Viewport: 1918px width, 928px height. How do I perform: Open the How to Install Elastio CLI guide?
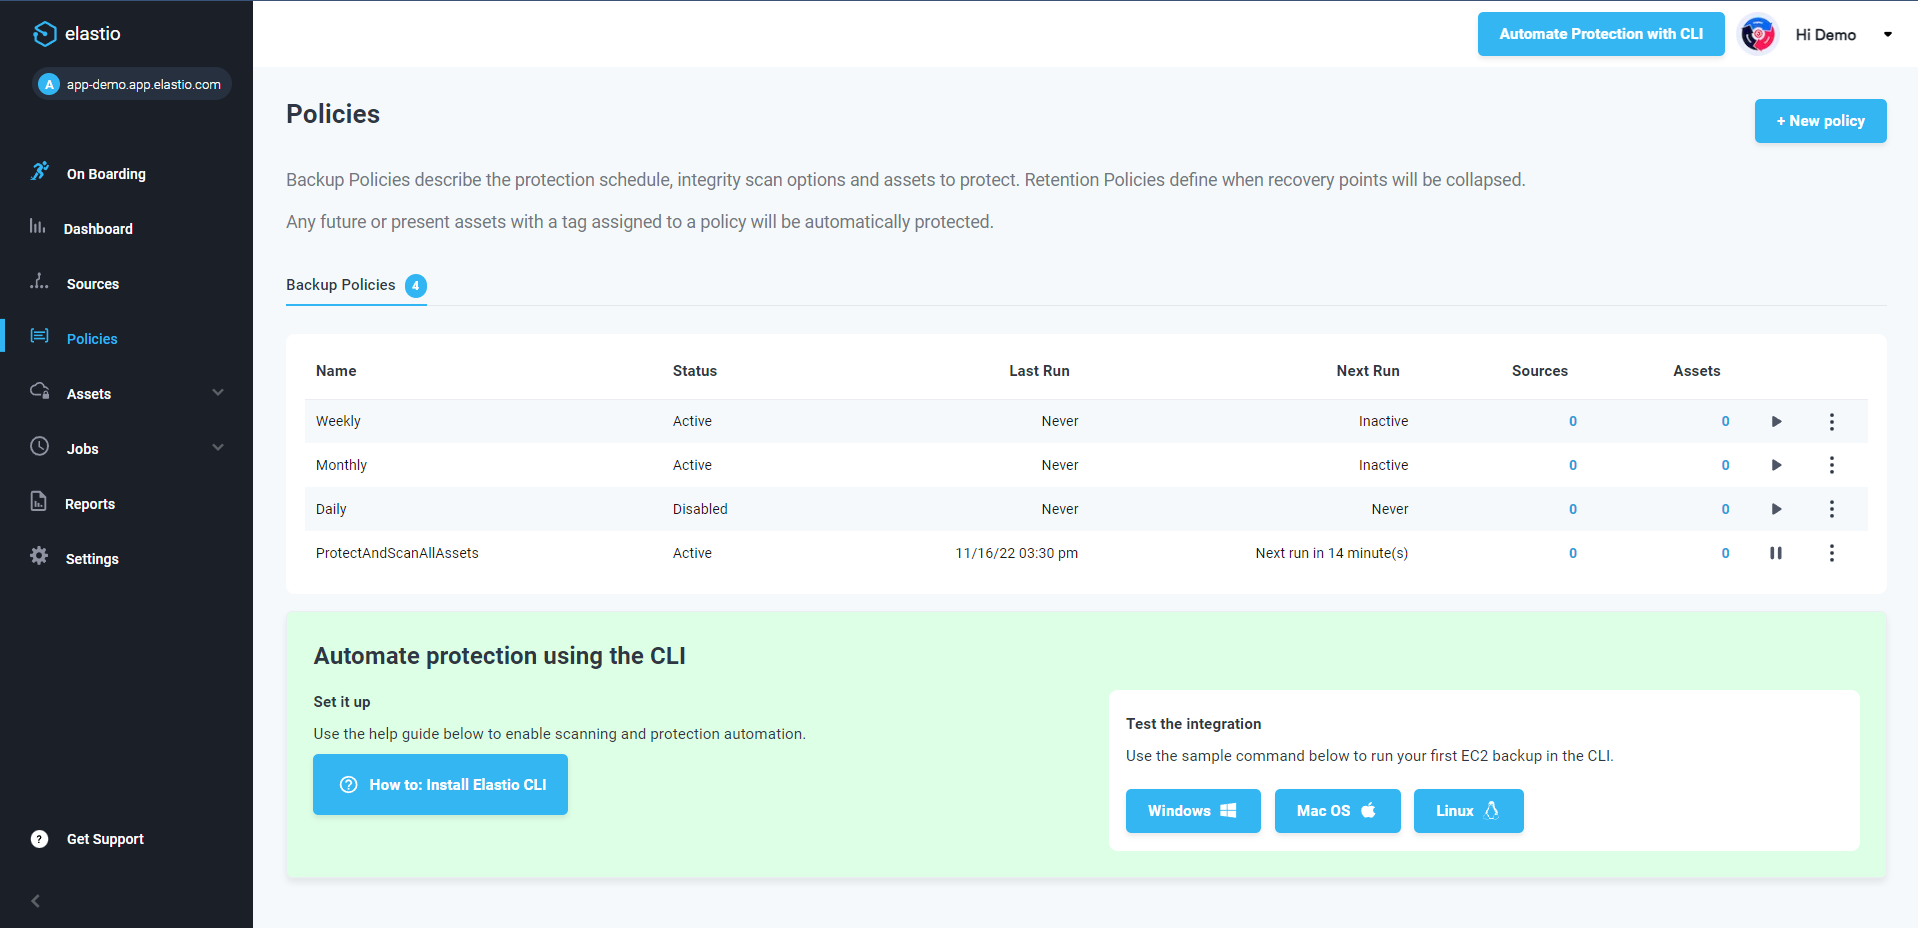pyautogui.click(x=440, y=785)
